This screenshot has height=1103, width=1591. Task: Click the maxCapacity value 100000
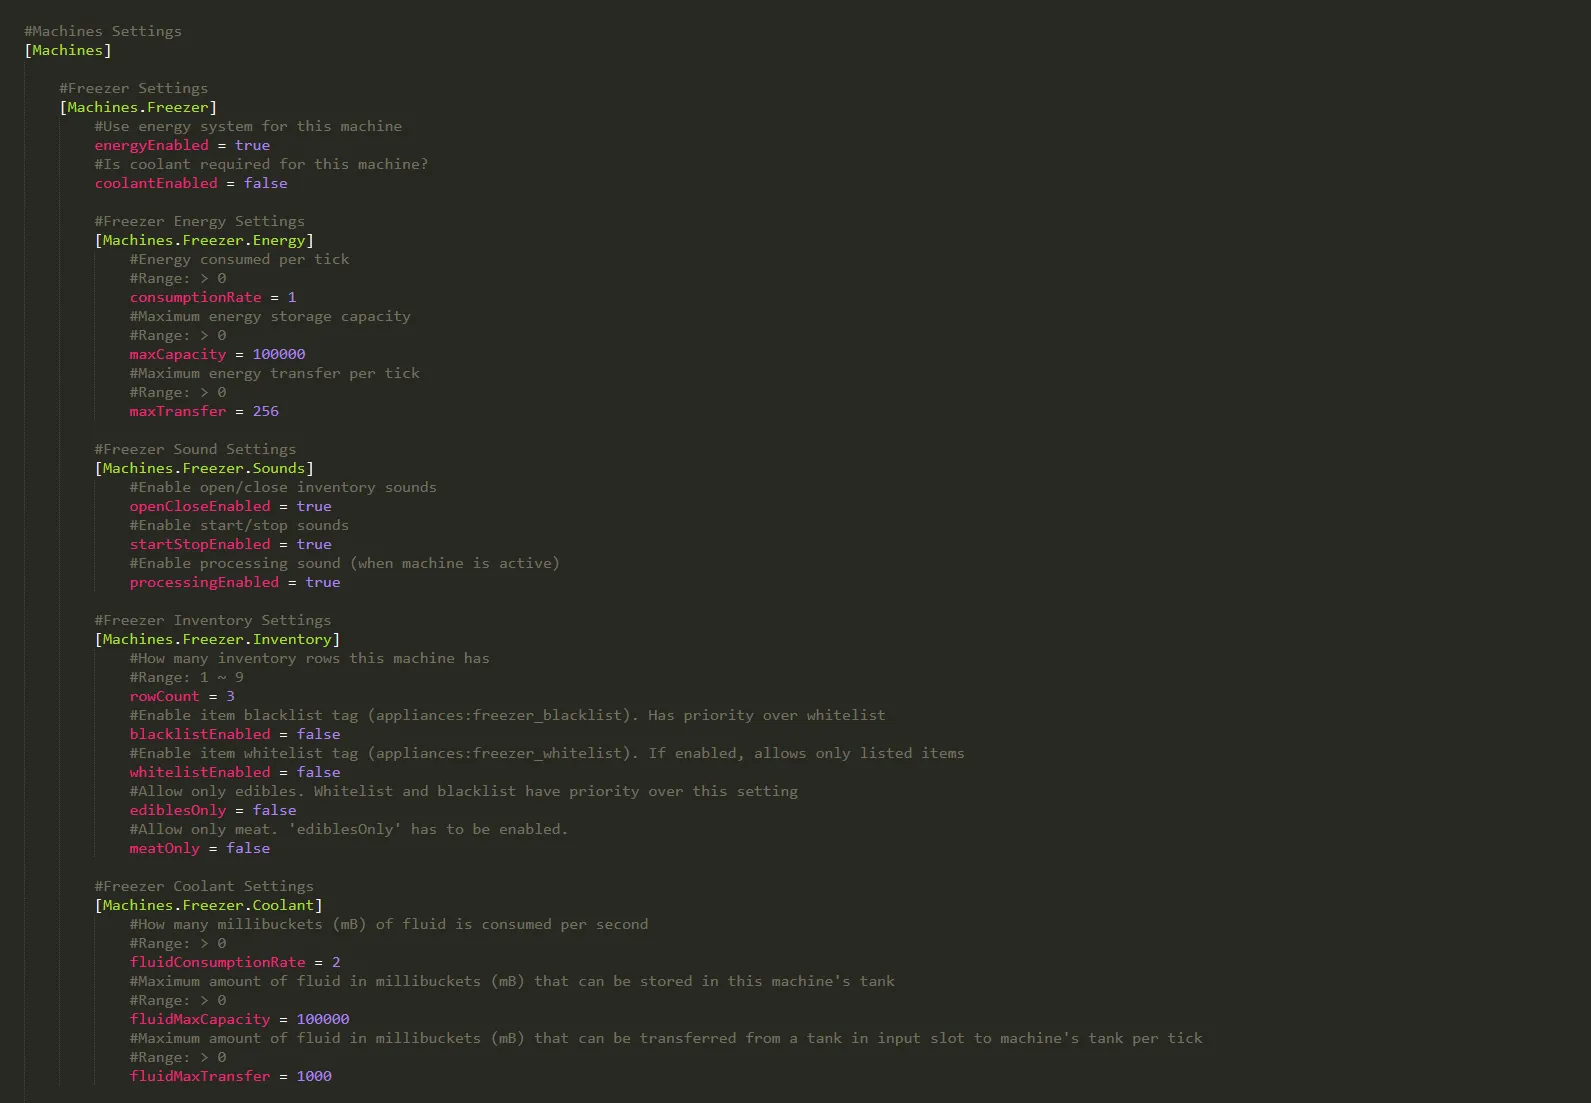click(279, 354)
